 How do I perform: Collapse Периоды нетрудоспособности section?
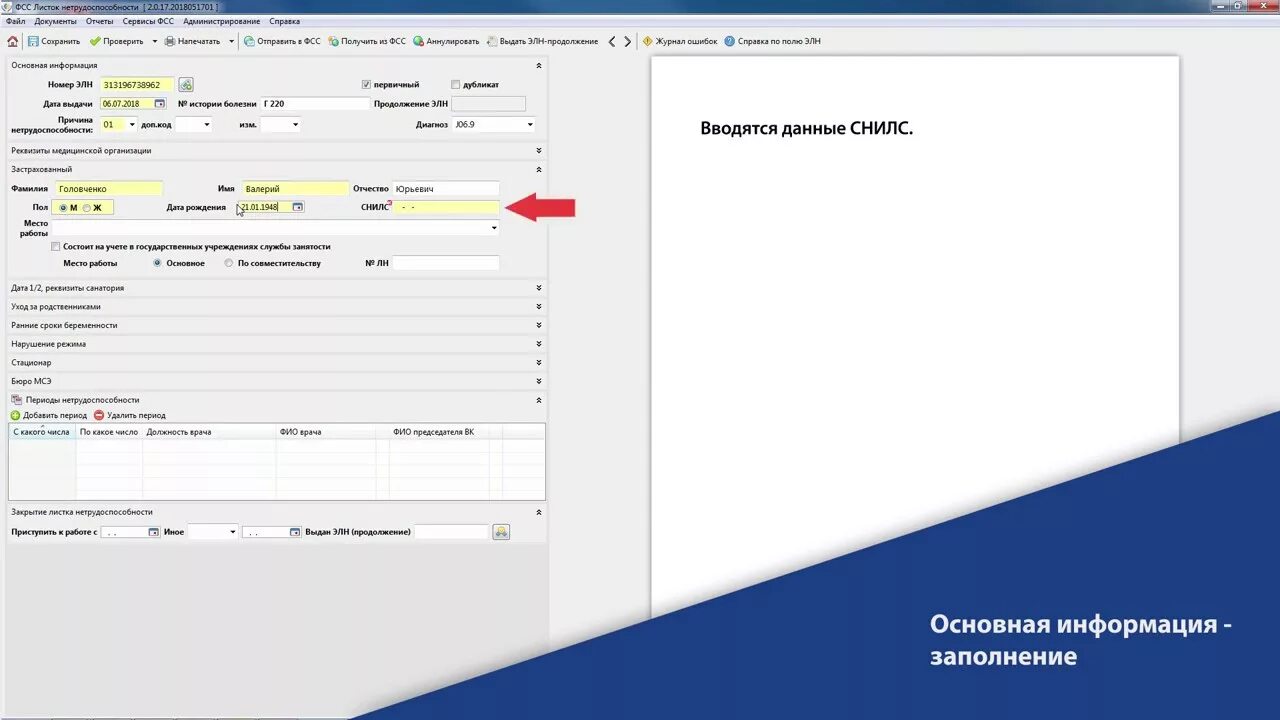tap(539, 400)
